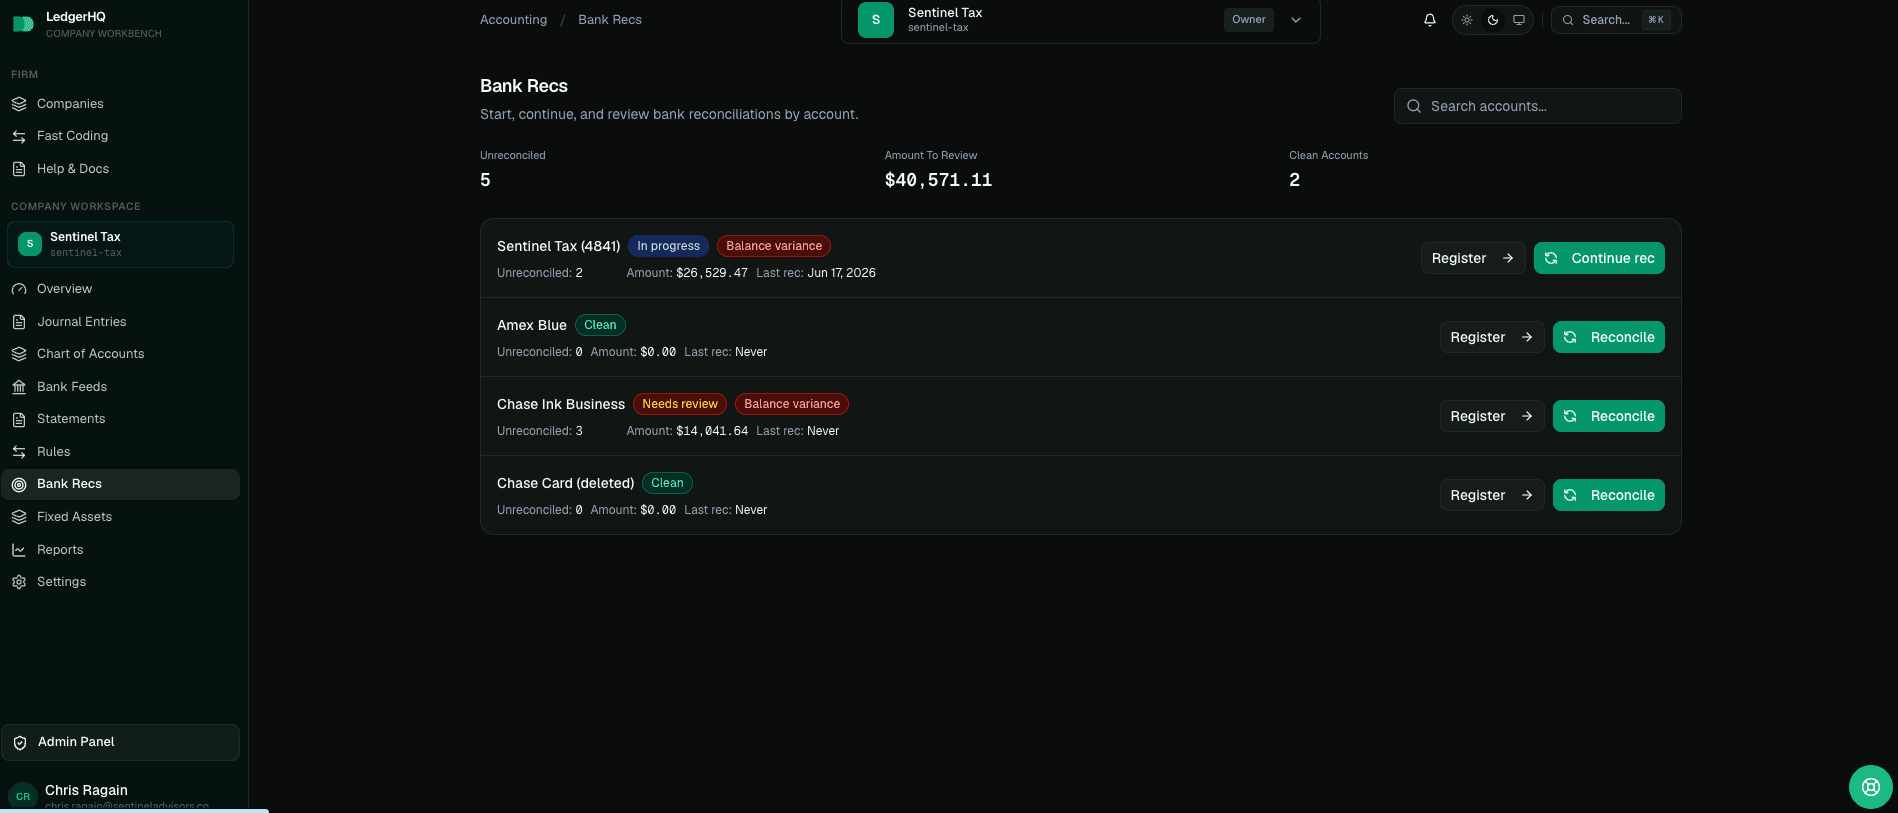Screen dimensions: 1898x813
Task: Click Clean badge on Amex Blue
Action: 600,325
